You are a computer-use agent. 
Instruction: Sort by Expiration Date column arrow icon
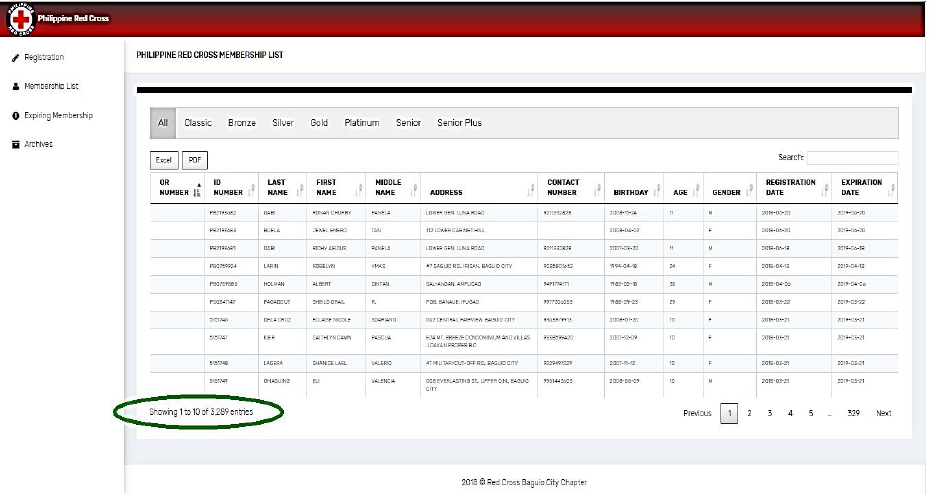pyautogui.click(x=891, y=190)
